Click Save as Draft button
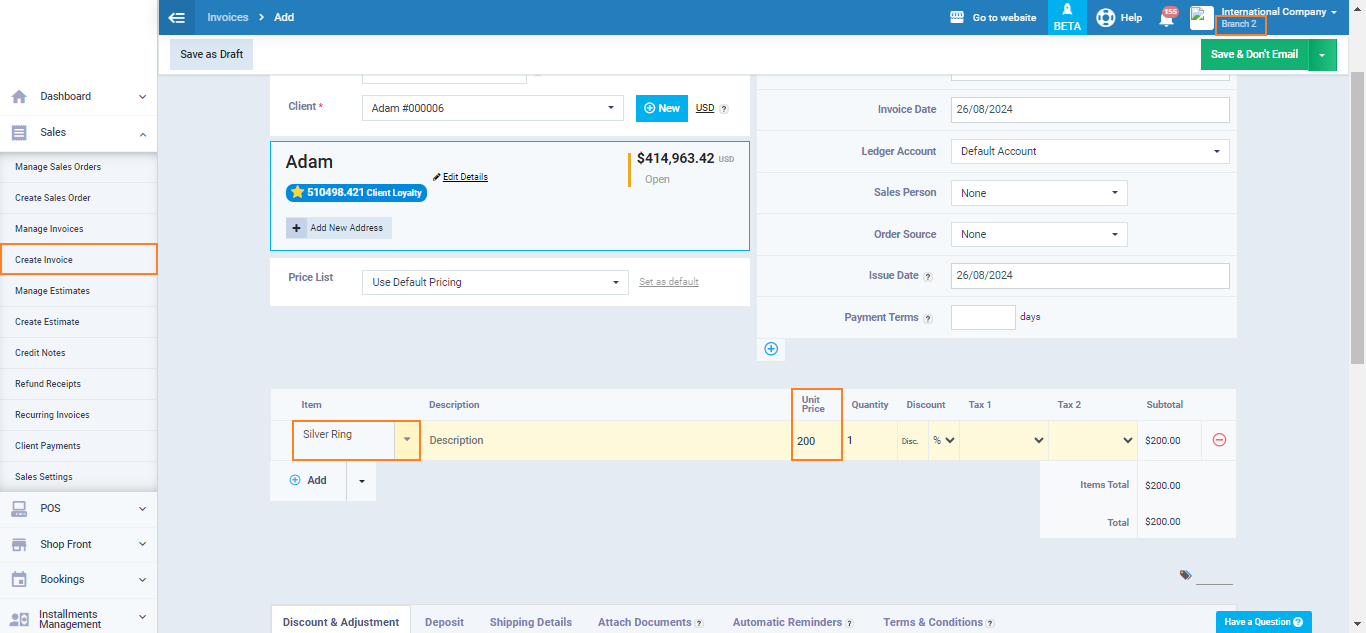This screenshot has width=1366, height=633. click(211, 54)
